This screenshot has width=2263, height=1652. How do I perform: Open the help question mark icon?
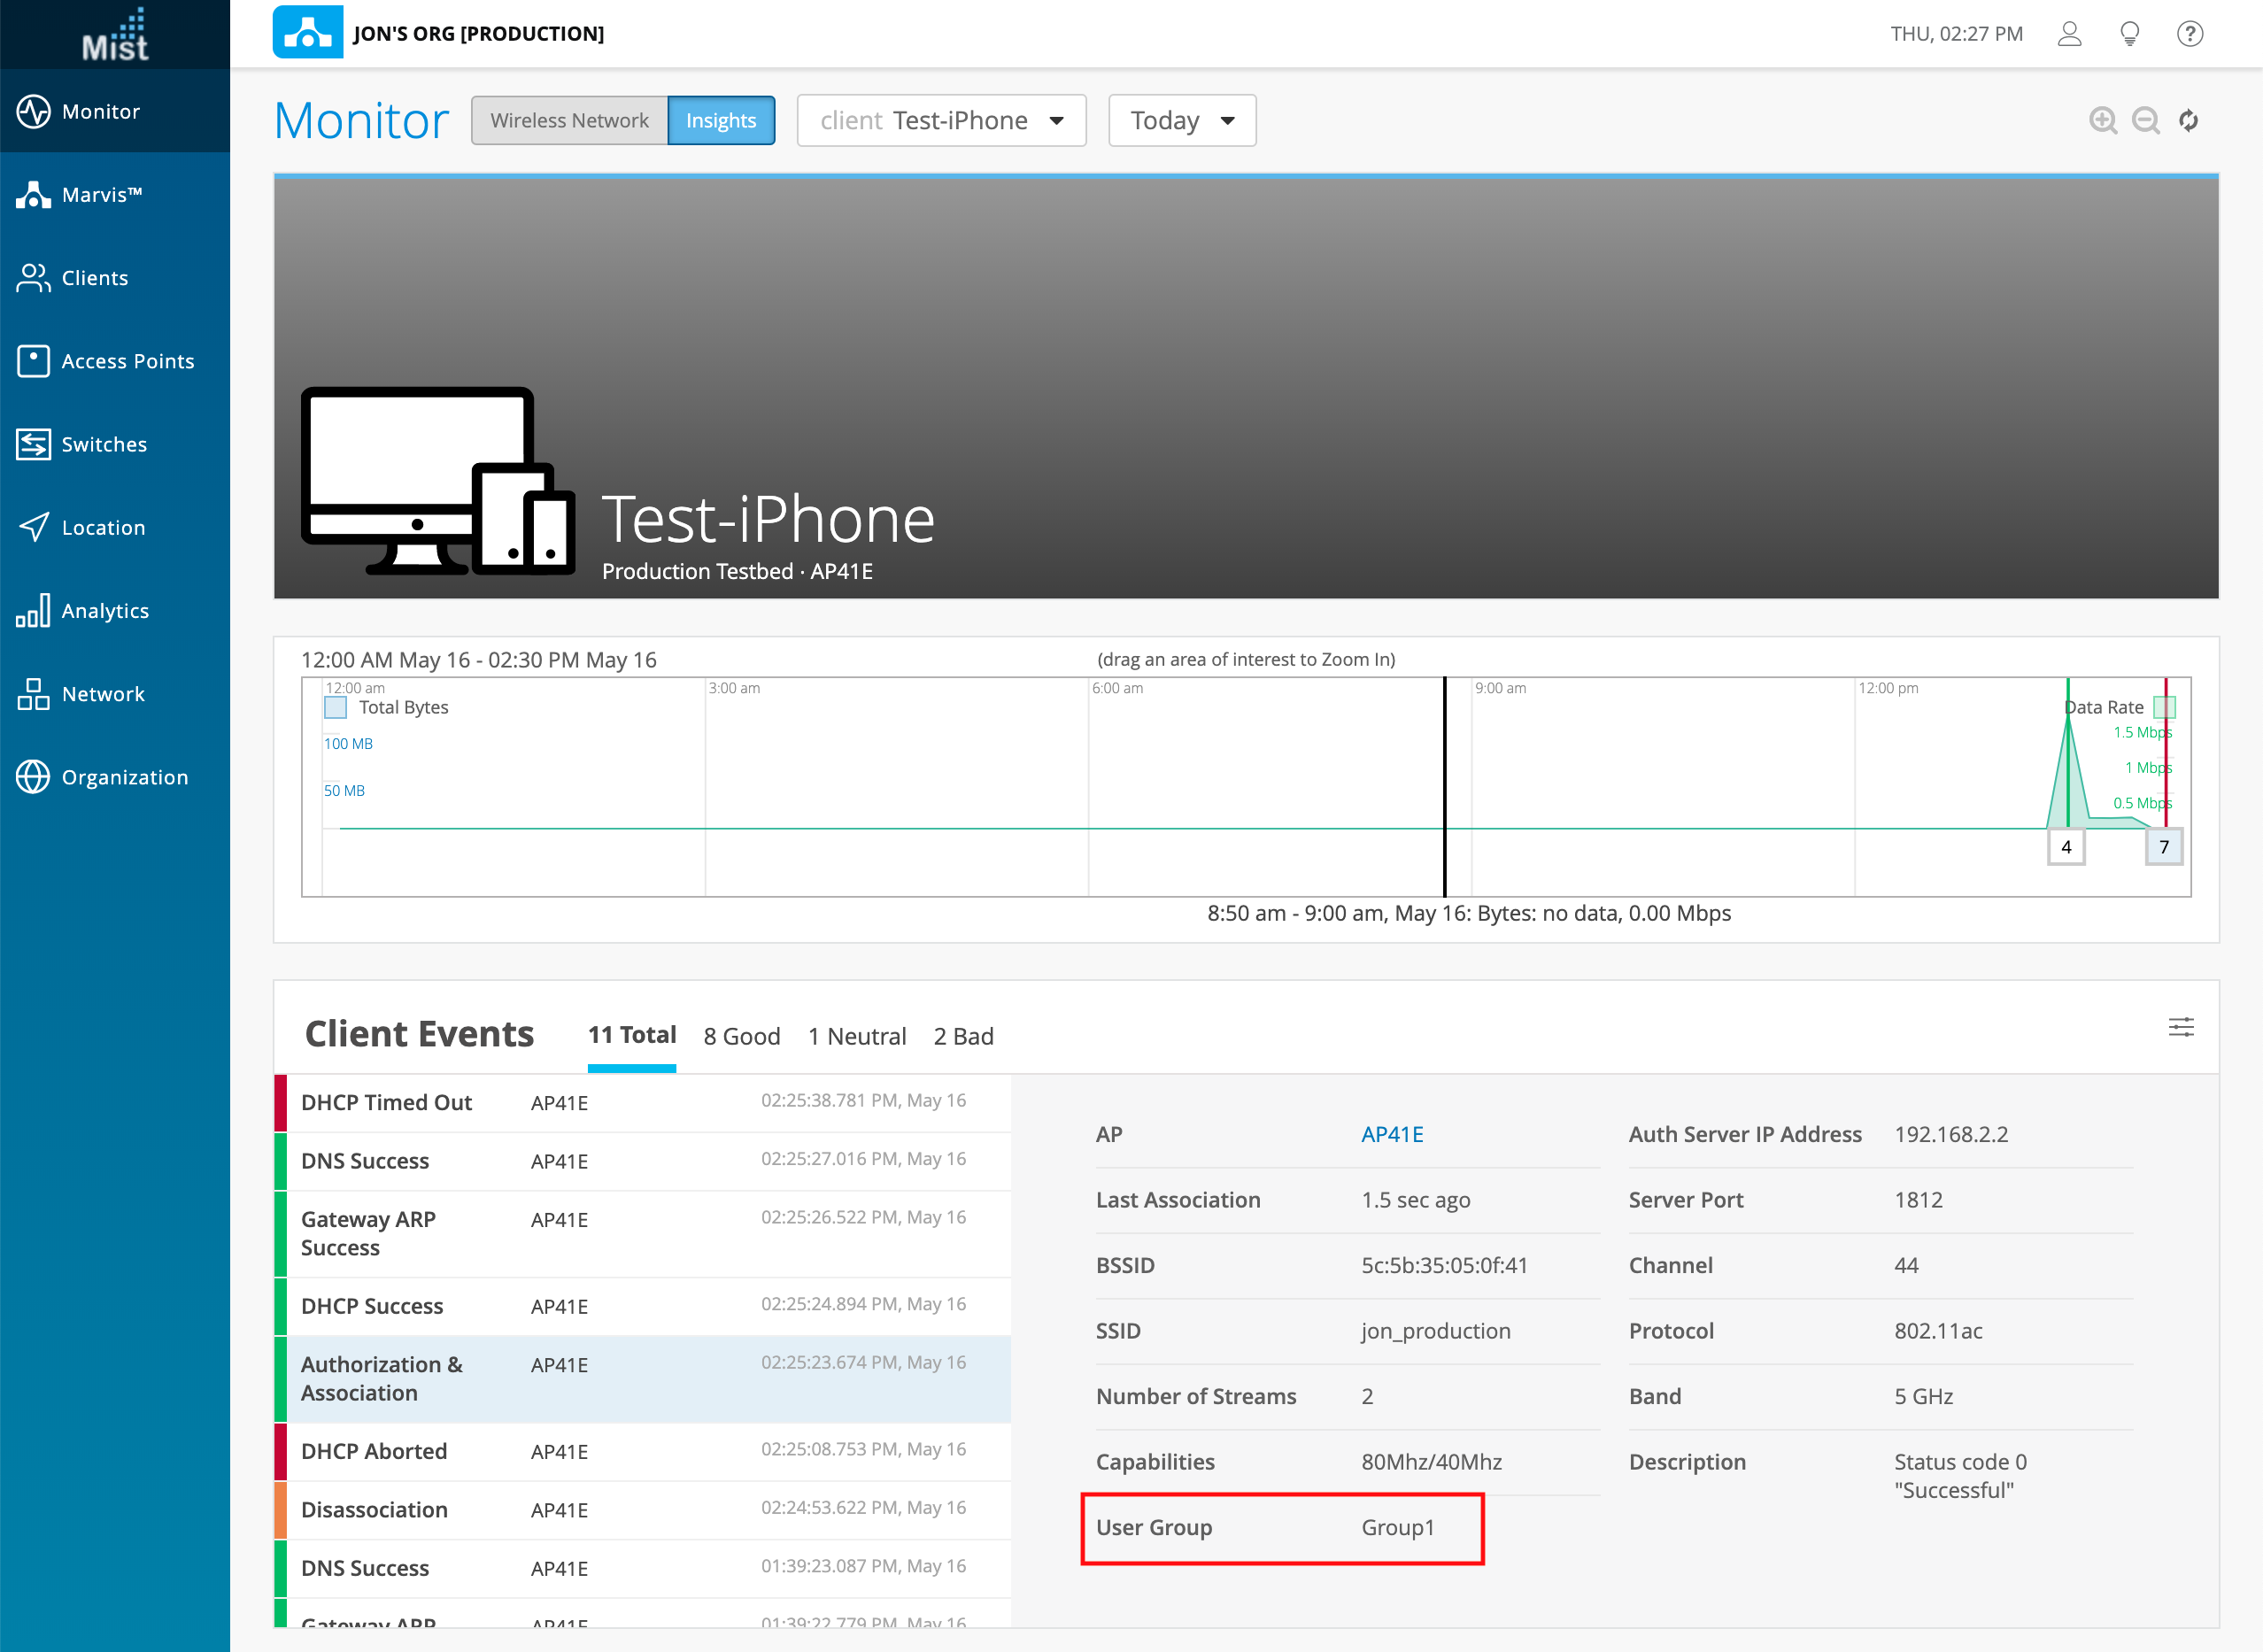[2190, 34]
